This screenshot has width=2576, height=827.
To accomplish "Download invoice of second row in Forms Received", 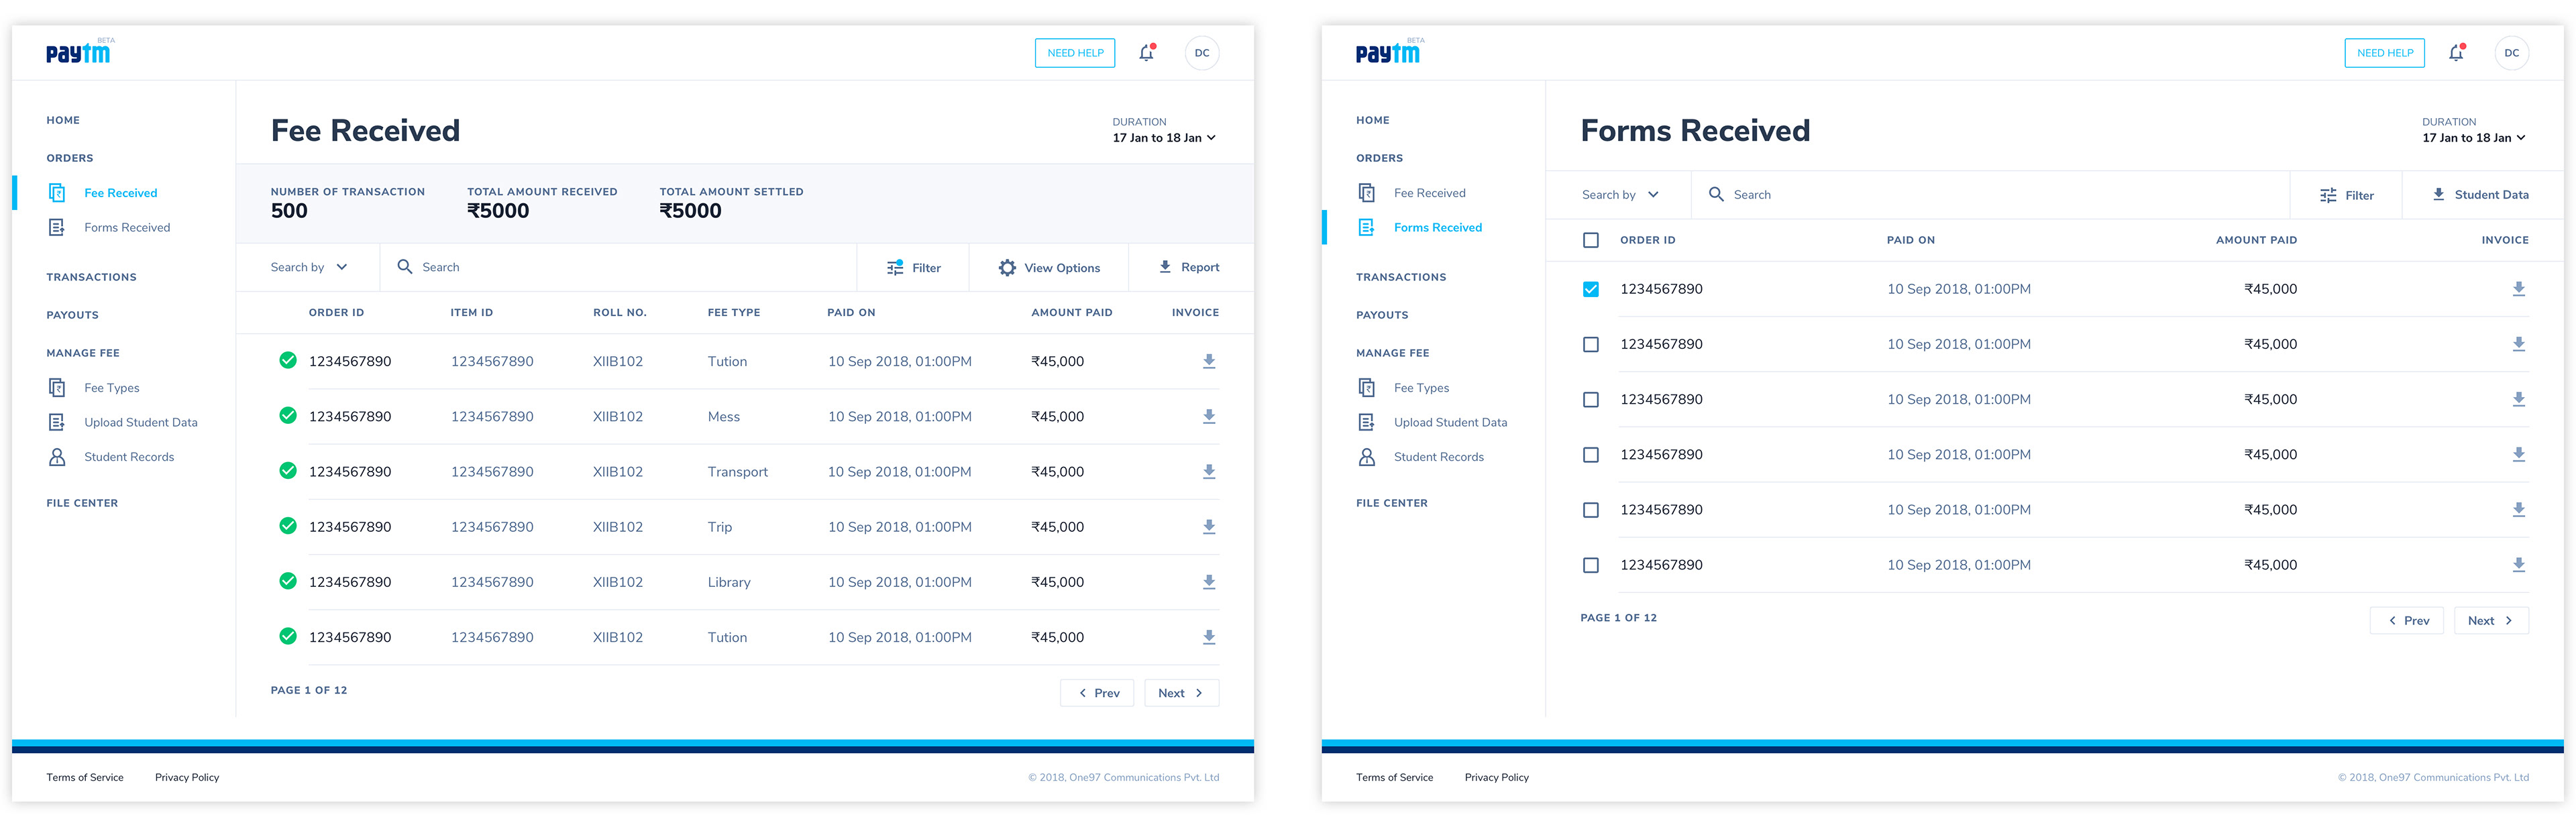I will pyautogui.click(x=2519, y=344).
